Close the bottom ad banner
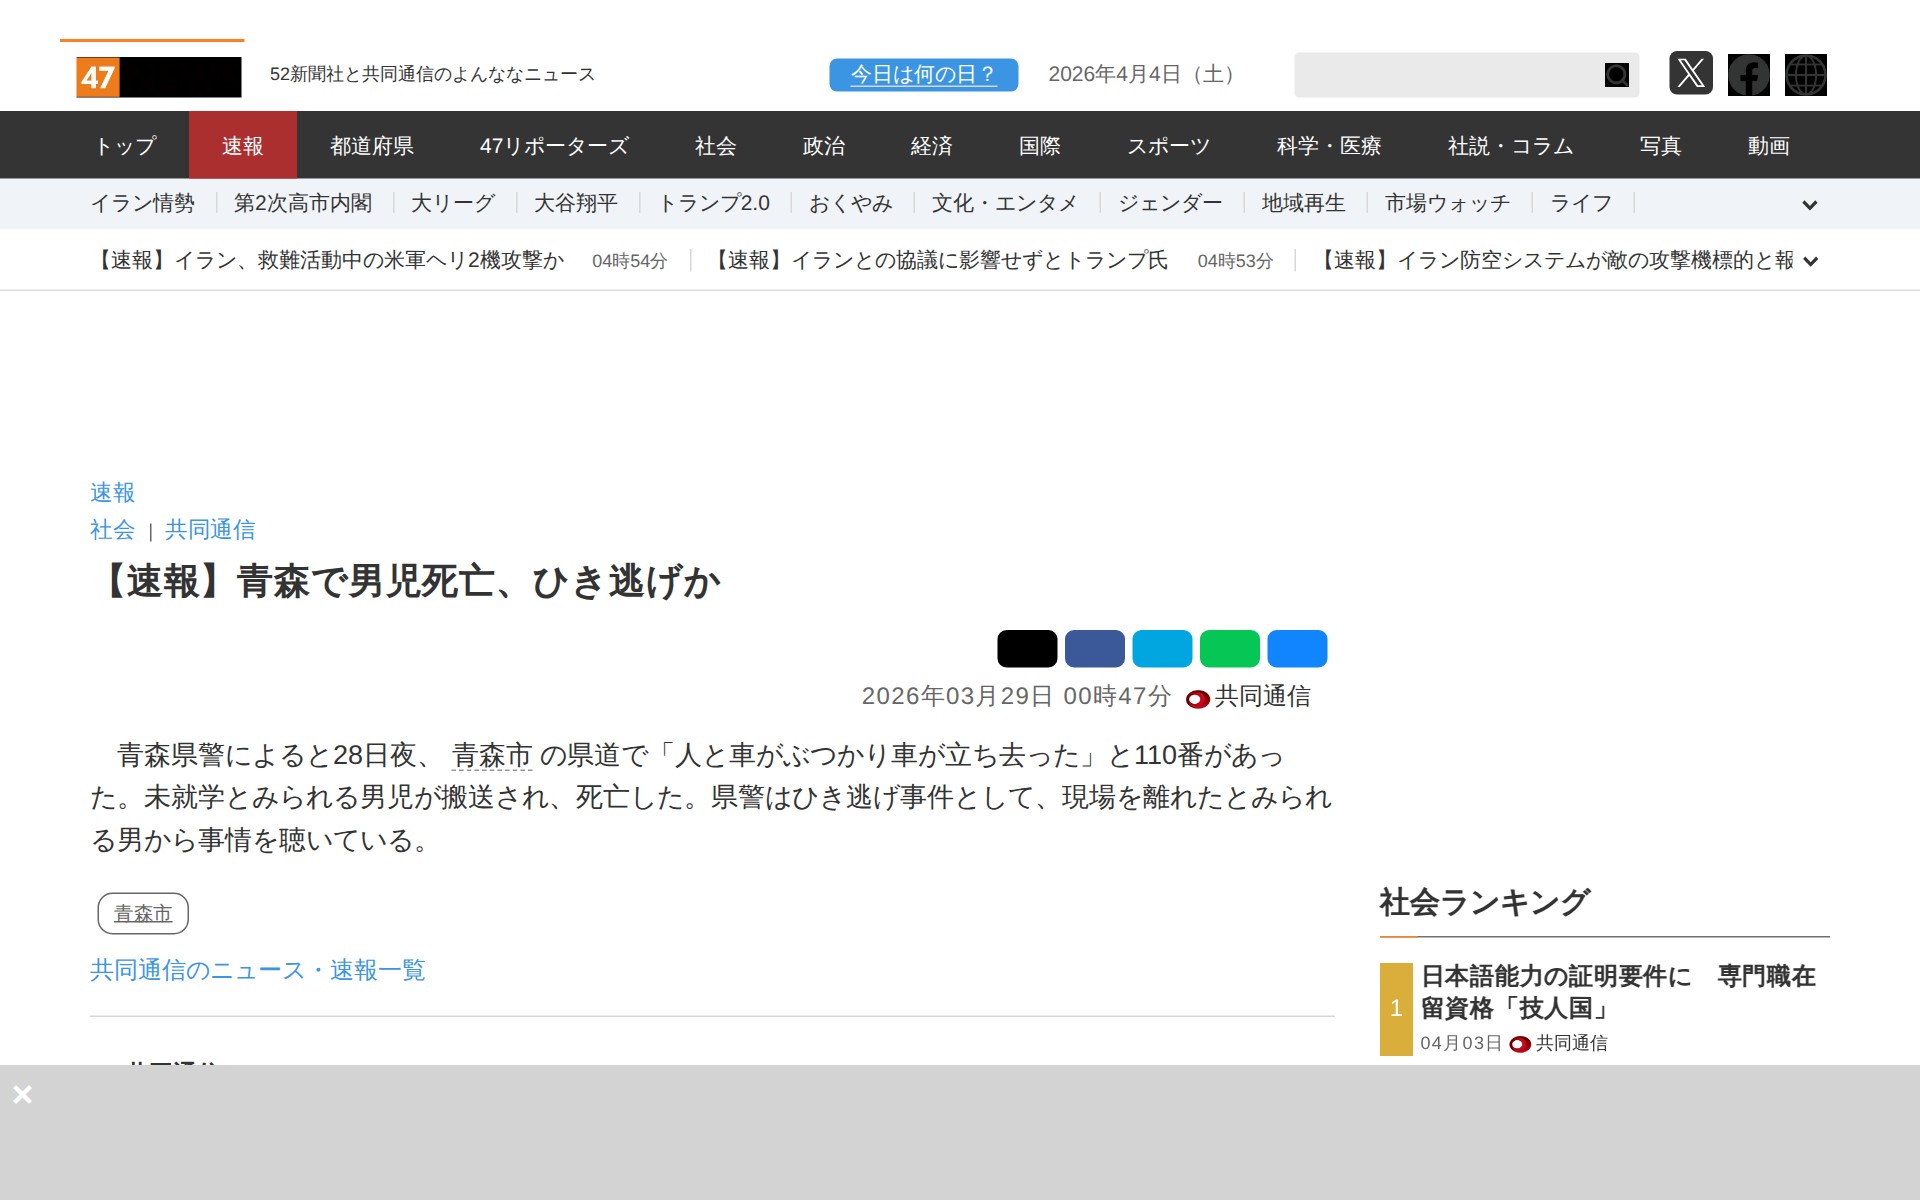This screenshot has width=1920, height=1200. pos(22,1095)
